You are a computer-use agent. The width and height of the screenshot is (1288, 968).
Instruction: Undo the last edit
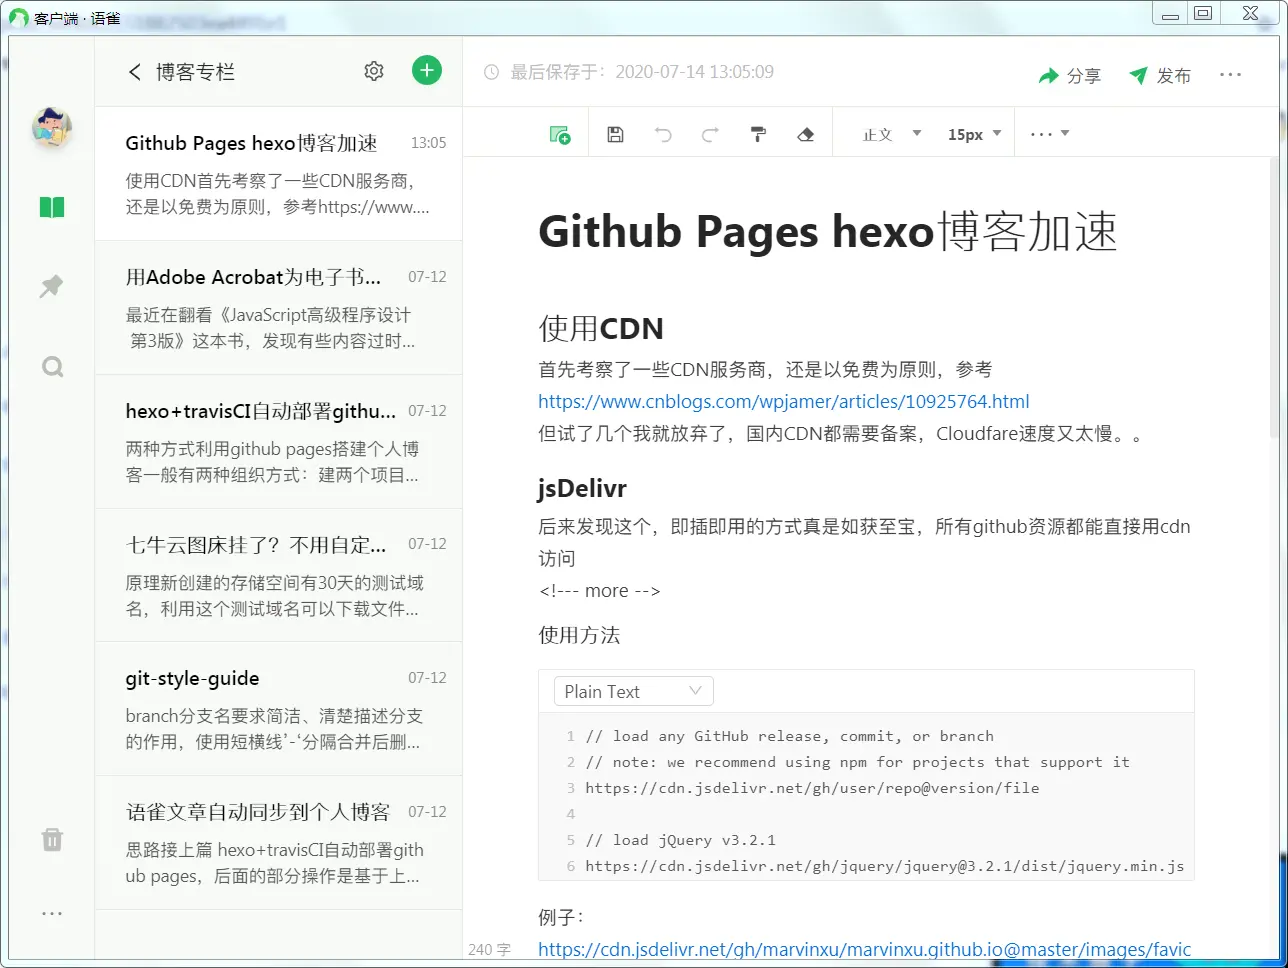click(x=663, y=134)
